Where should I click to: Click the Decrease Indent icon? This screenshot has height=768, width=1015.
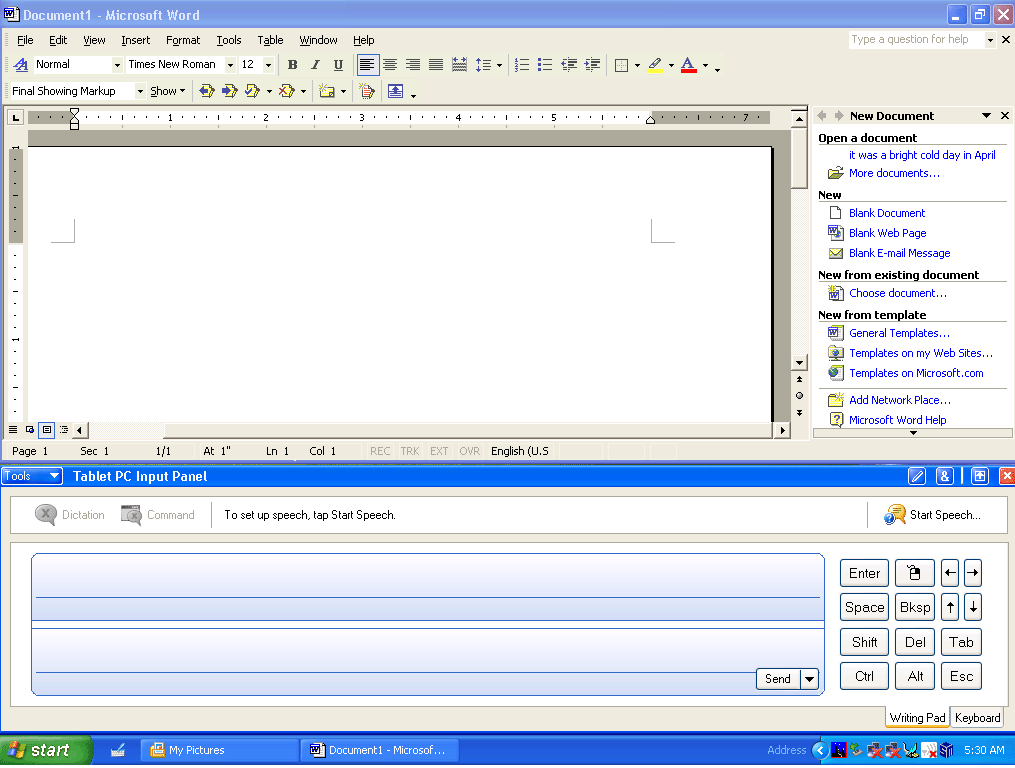(568, 65)
